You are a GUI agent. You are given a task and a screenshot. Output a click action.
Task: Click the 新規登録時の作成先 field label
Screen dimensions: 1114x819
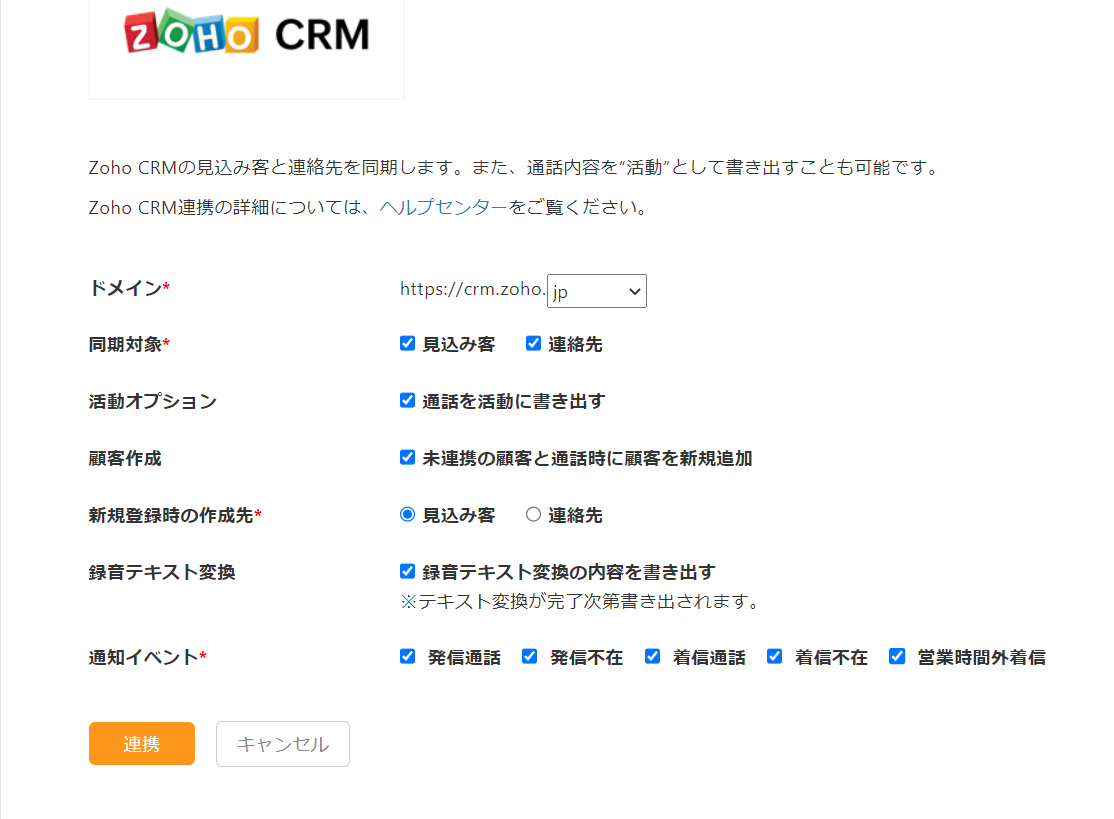click(x=175, y=515)
